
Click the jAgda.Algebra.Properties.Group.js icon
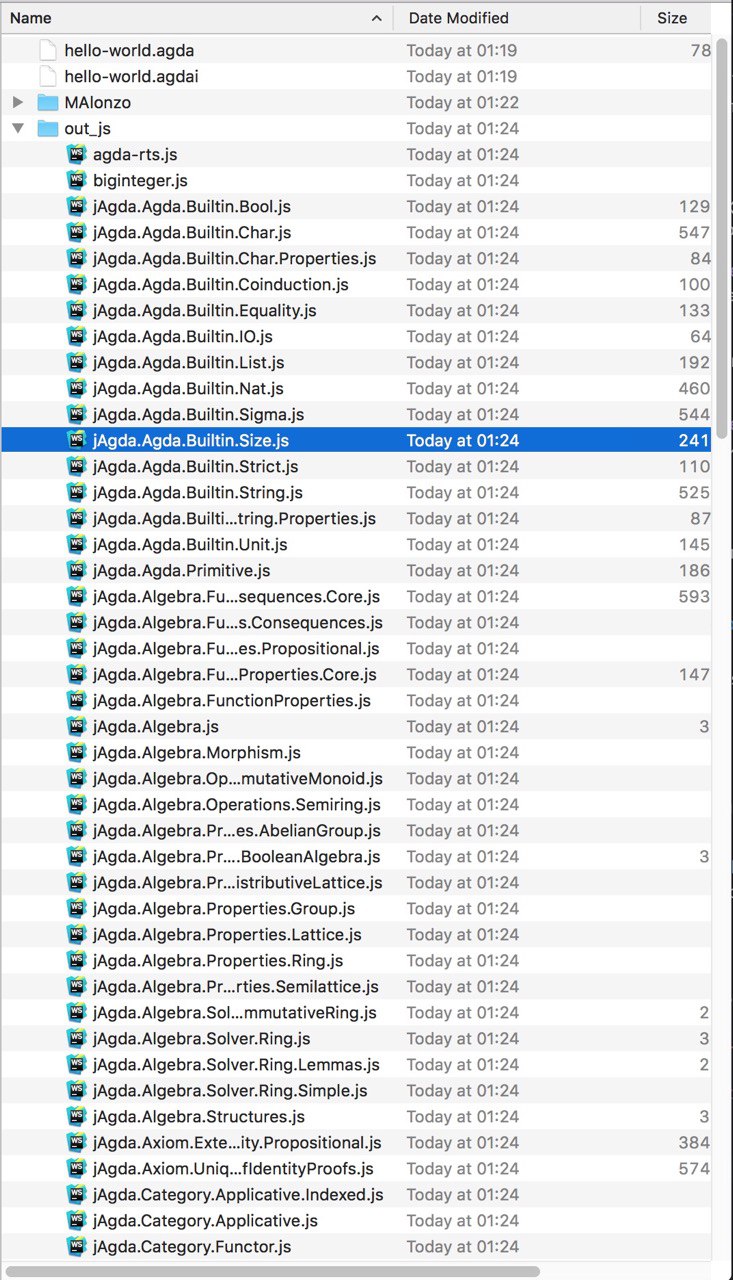tap(76, 908)
